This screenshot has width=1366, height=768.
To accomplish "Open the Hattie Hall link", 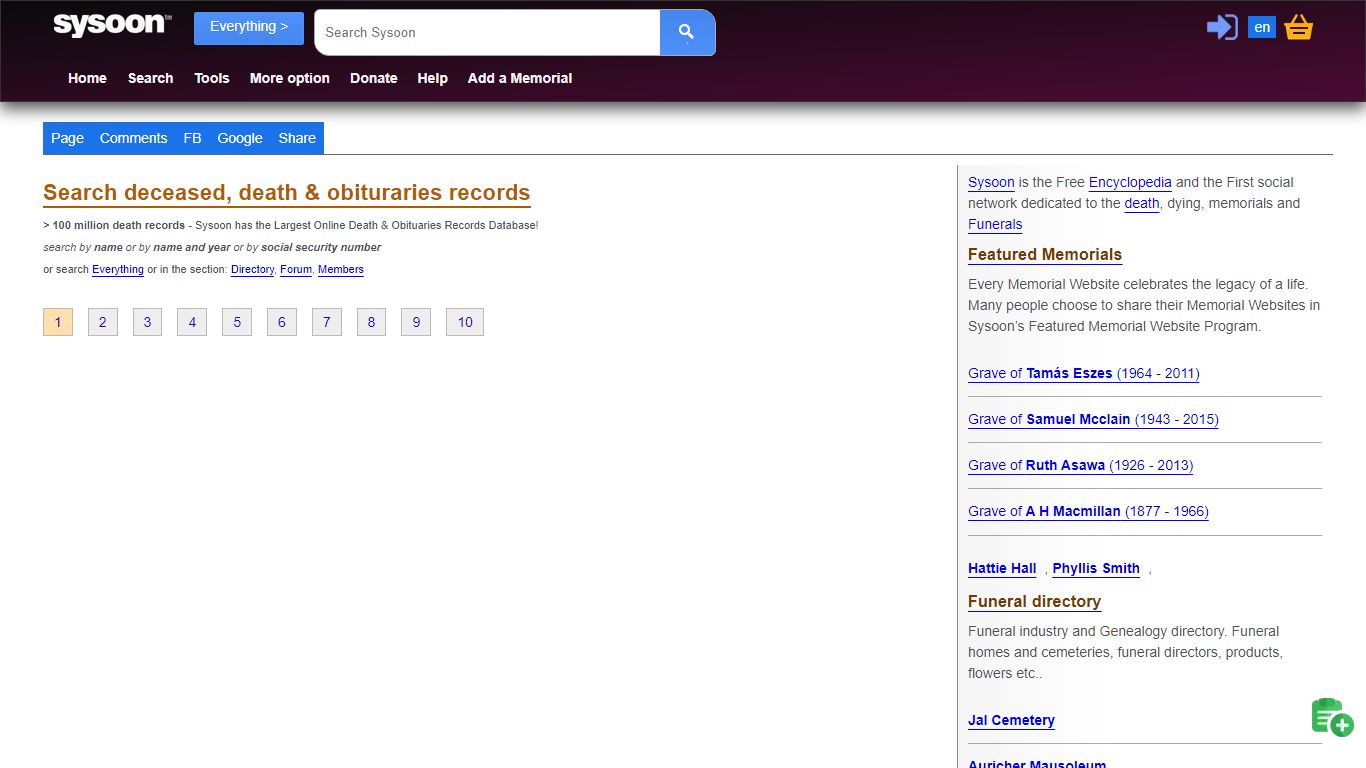I will 1002,568.
